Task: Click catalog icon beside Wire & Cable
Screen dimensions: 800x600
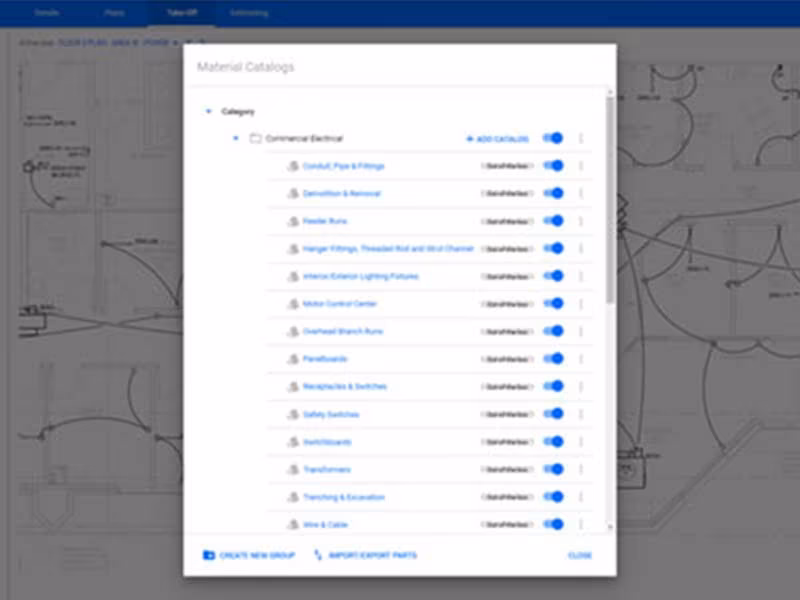Action: click(x=293, y=524)
